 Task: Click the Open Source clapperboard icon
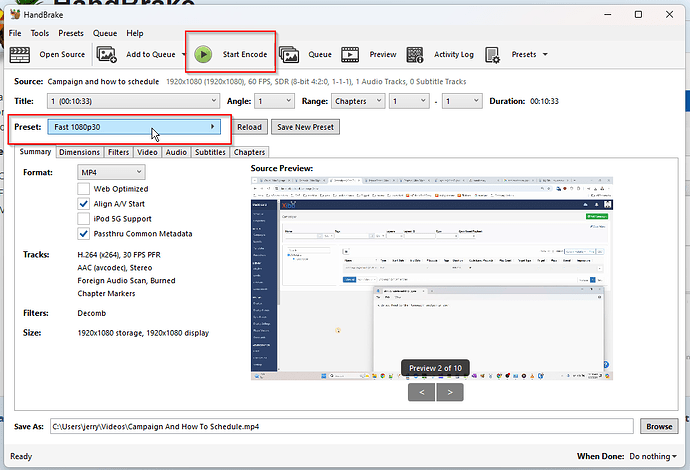(x=20, y=55)
